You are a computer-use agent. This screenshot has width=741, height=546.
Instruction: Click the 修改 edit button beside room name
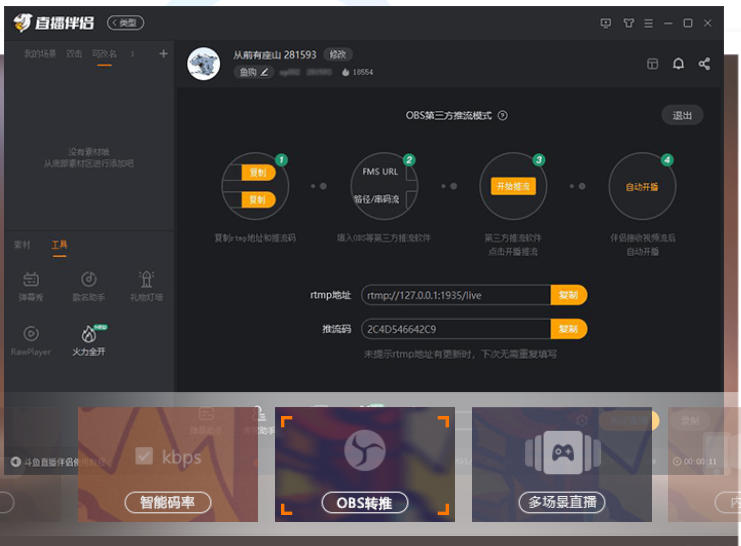click(338, 55)
